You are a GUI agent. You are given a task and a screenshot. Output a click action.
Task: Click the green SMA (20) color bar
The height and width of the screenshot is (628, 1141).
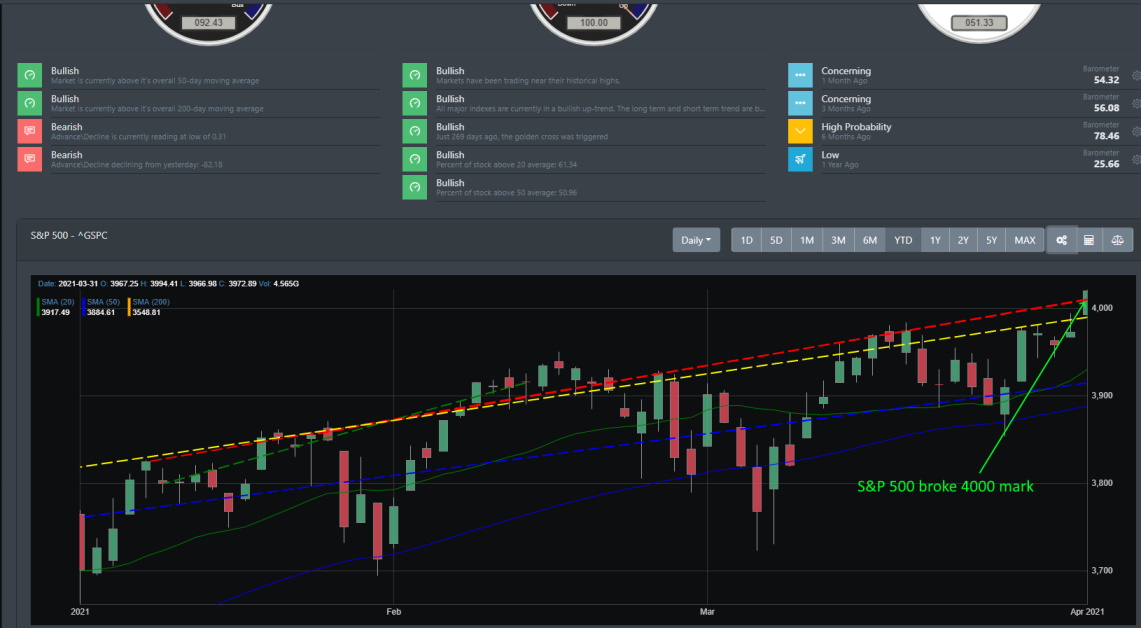[39, 307]
